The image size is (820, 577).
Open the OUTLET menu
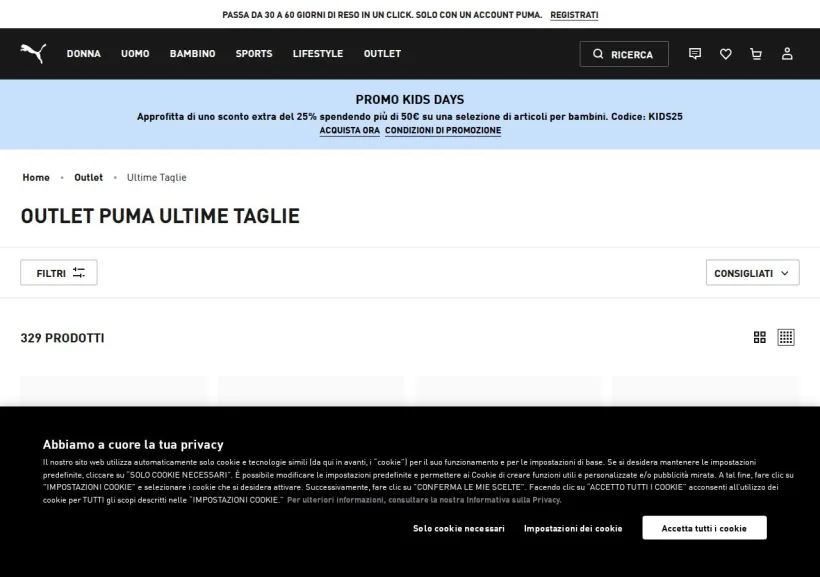pyautogui.click(x=382, y=53)
